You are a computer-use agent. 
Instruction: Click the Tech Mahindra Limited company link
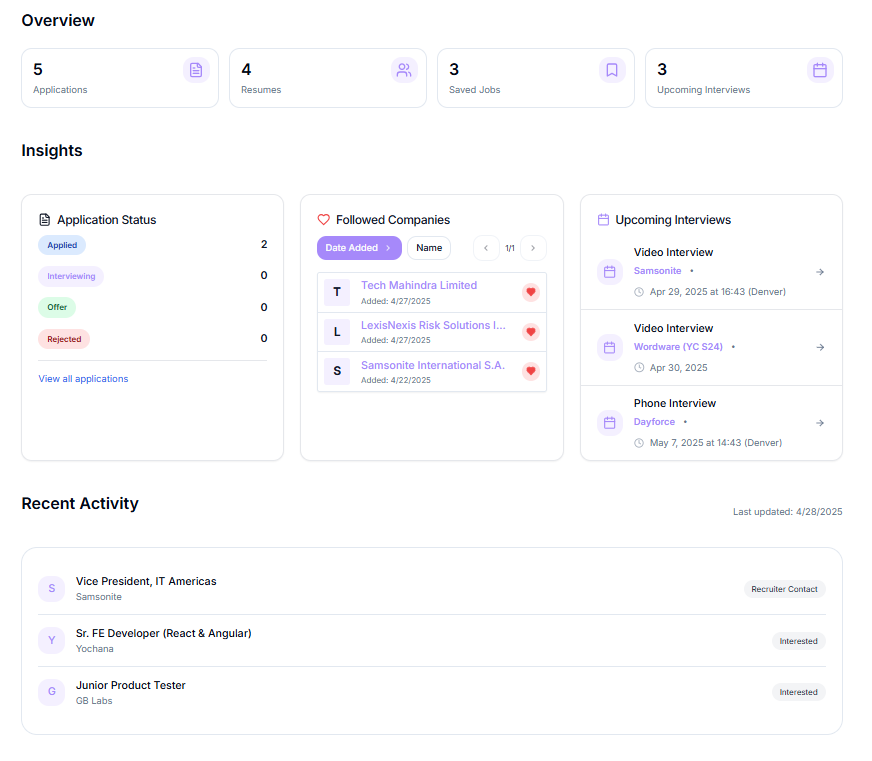tap(418, 284)
